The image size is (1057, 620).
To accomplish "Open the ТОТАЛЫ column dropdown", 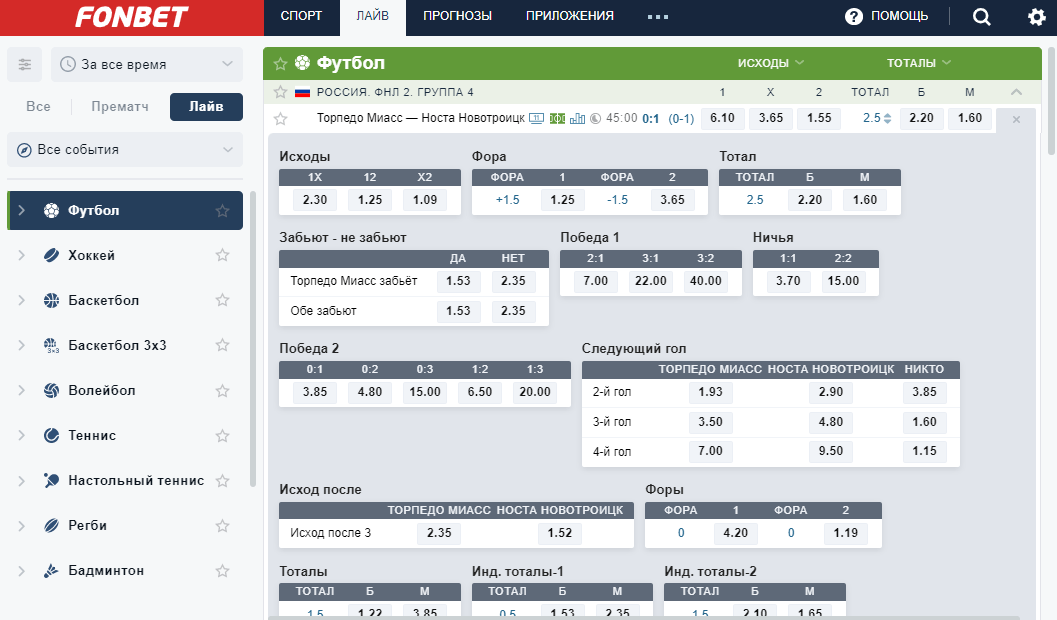I will click(x=919, y=63).
